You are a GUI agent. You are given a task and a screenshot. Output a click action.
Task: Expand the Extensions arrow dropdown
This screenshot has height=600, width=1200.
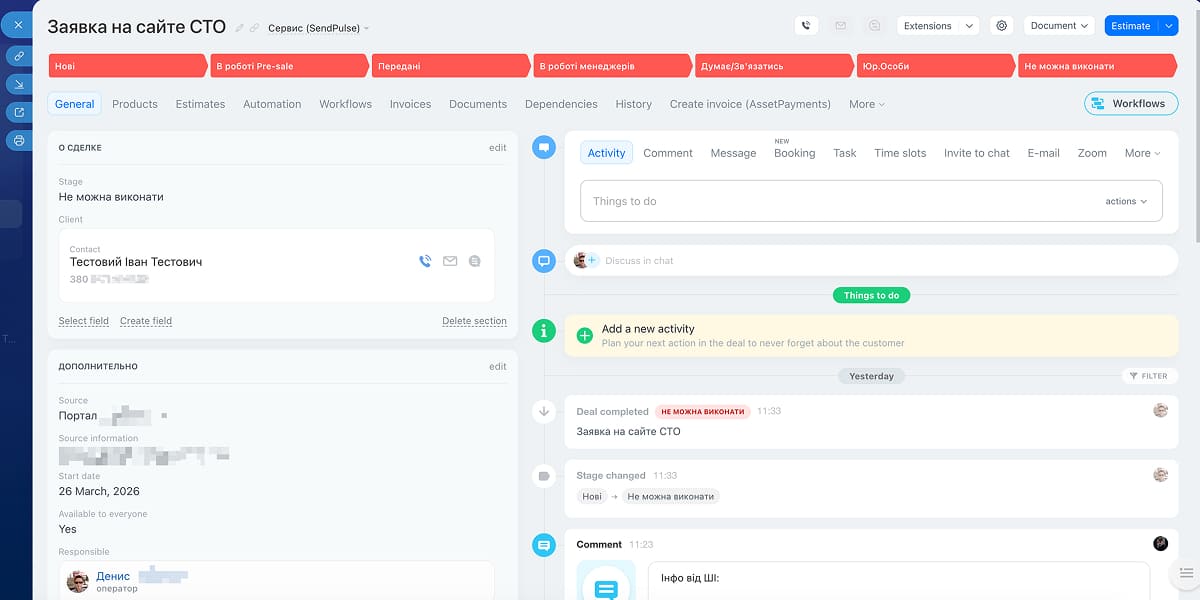point(968,26)
